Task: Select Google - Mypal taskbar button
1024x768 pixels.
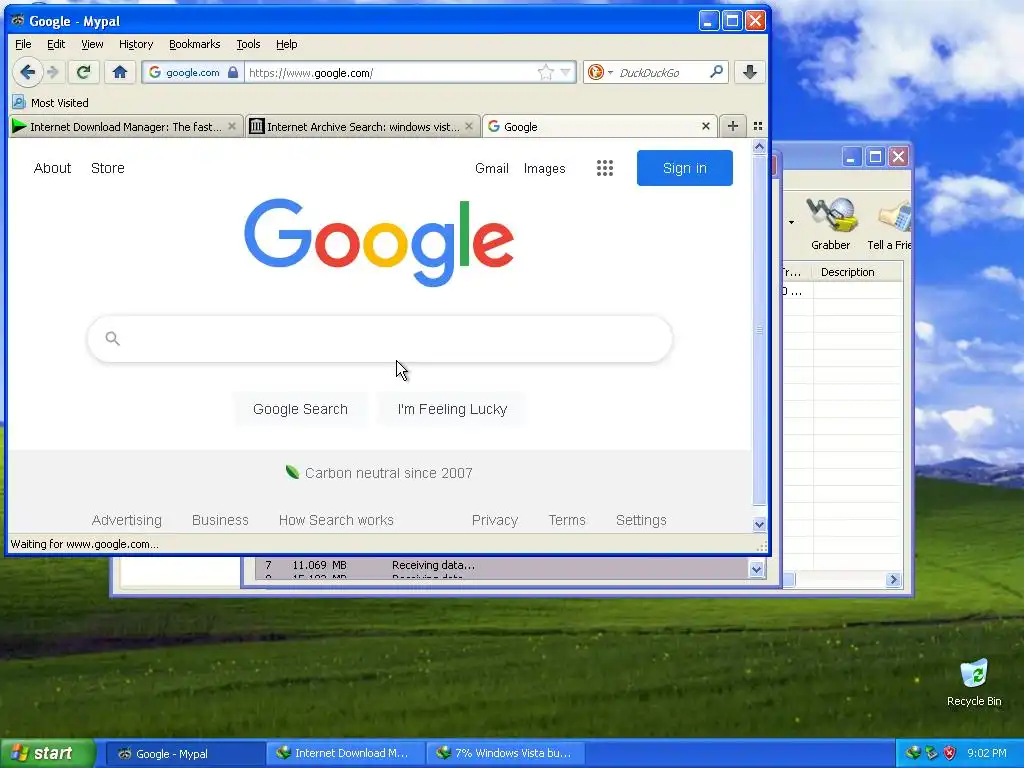Action: [x=184, y=754]
